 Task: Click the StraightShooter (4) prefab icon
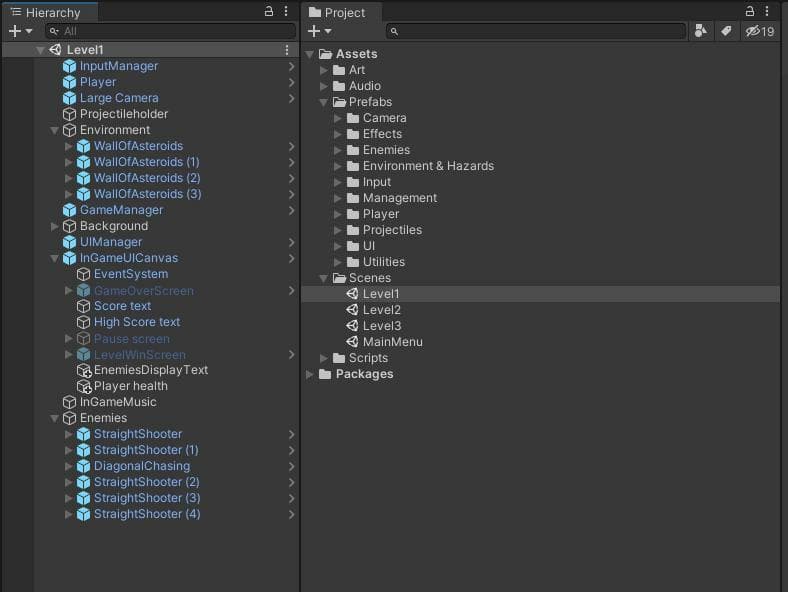point(83,515)
